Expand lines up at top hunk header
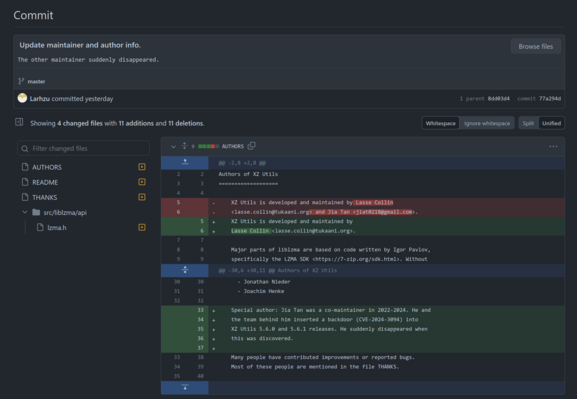Viewport: 577px width, 399px height. (185, 162)
